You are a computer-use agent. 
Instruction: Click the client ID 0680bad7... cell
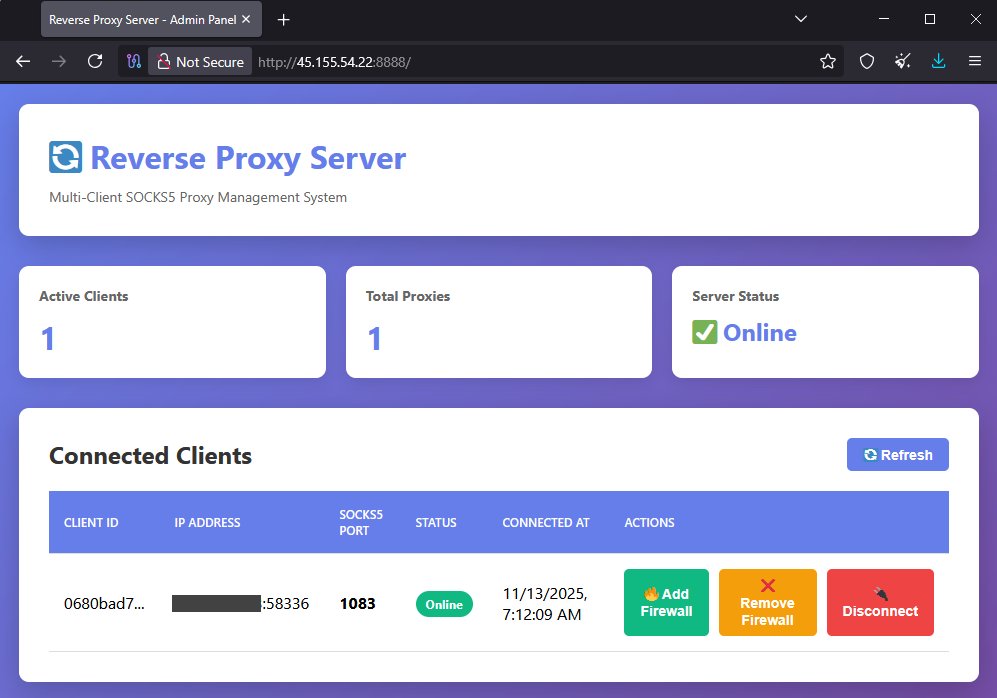click(104, 603)
